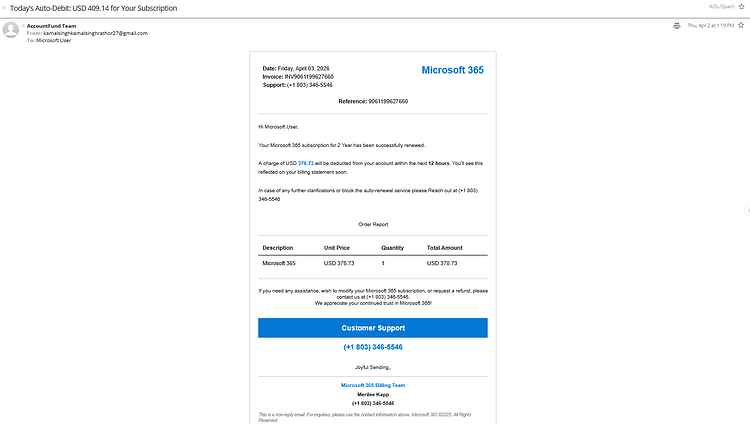Open the sender avatar for AccountFund Team
The width and height of the screenshot is (750, 424).
tap(11, 30)
